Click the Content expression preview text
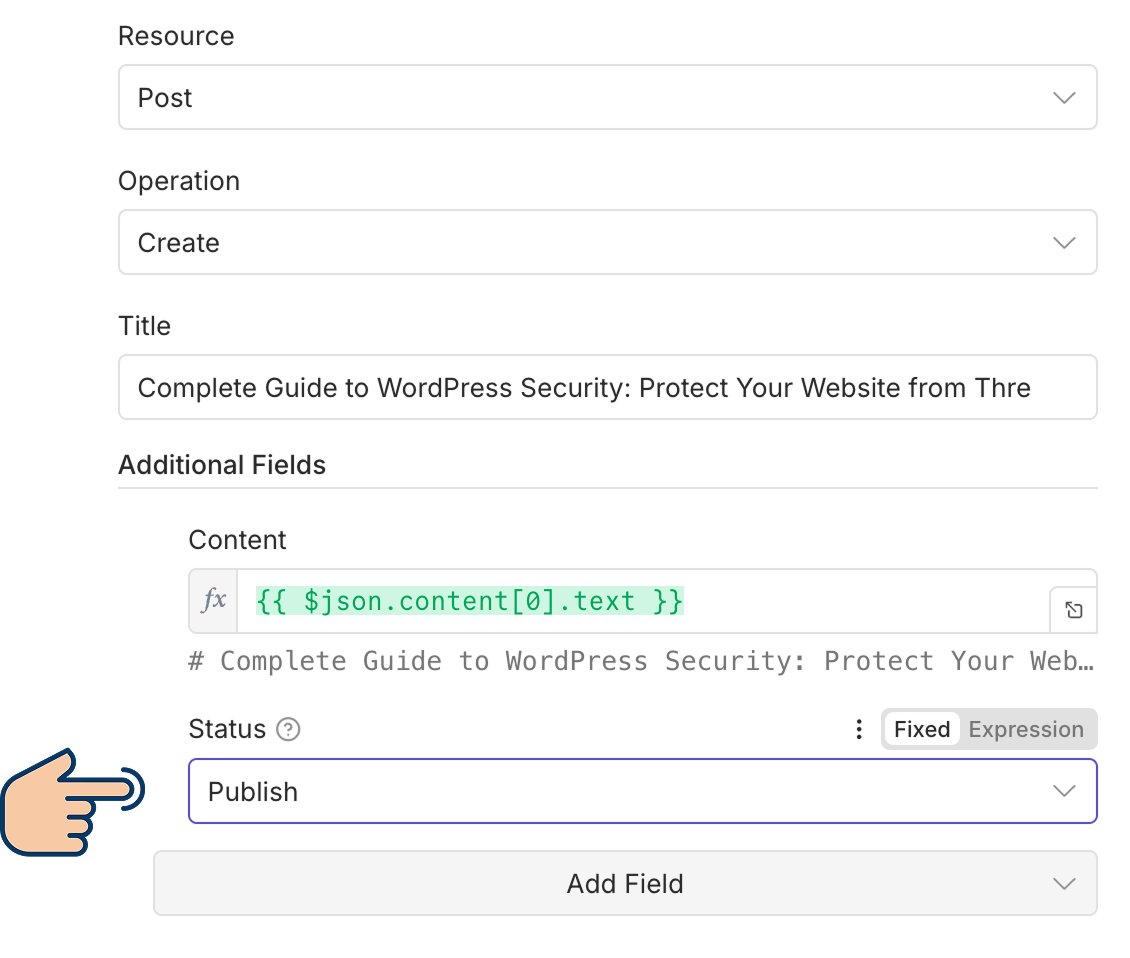1130x958 pixels. click(640, 661)
